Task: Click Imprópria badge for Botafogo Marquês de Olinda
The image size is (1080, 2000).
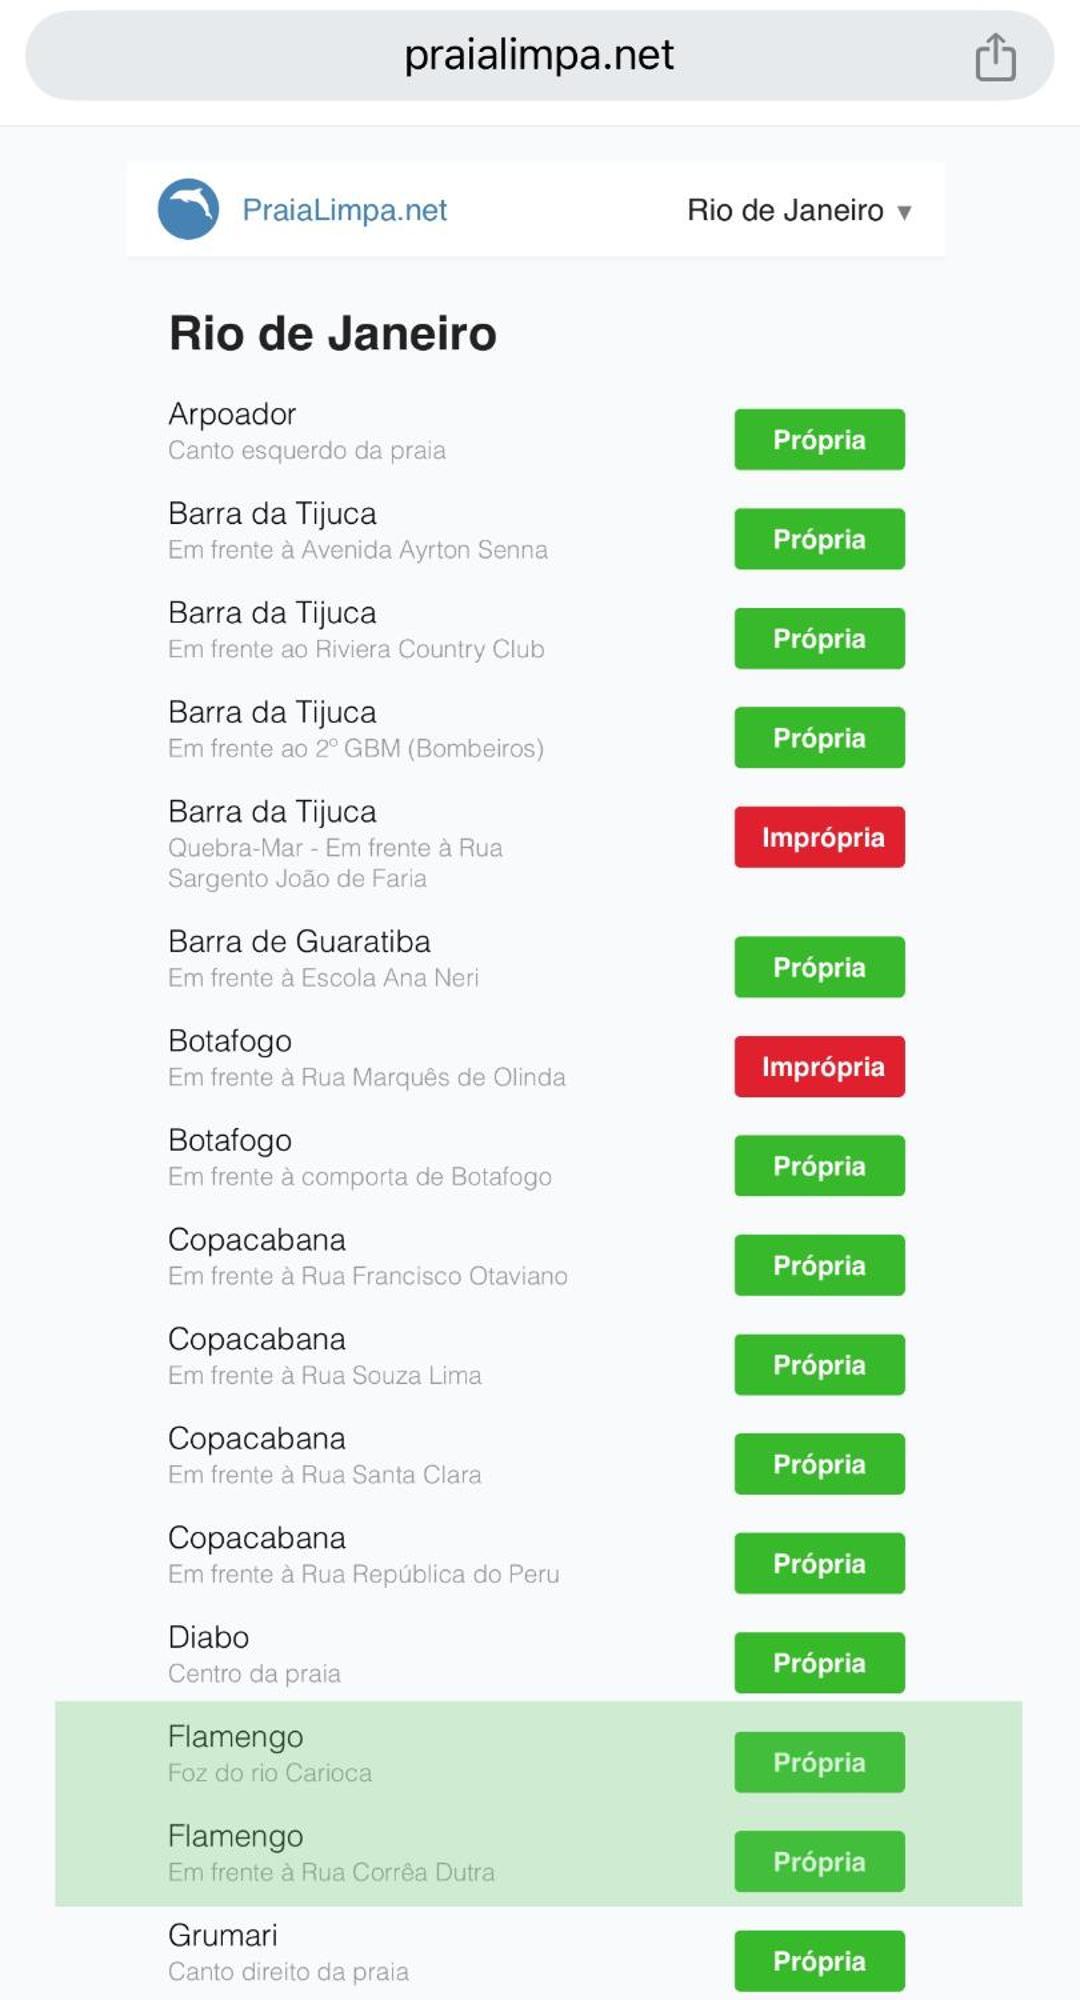Action: [819, 1067]
